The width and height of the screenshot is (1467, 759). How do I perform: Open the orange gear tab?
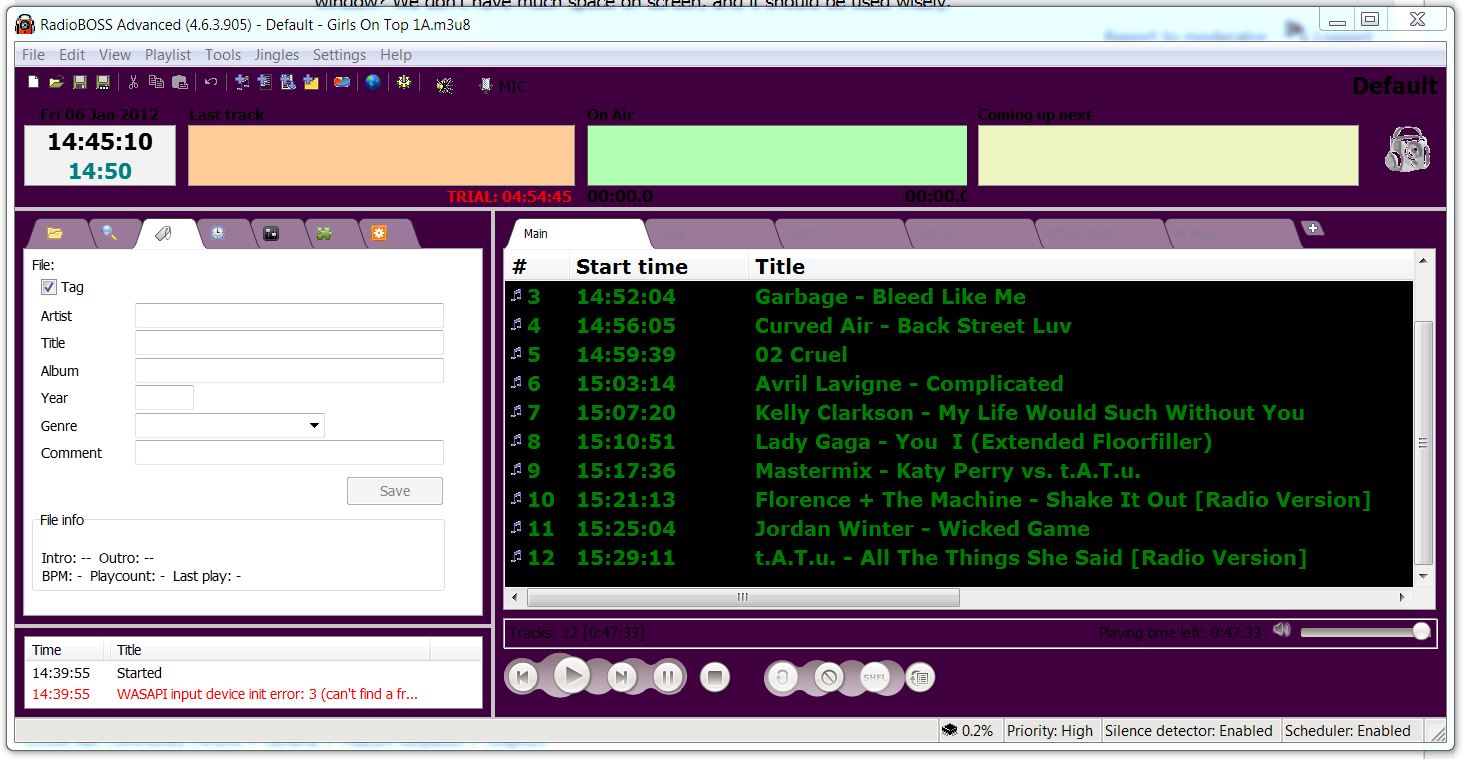[x=379, y=233]
